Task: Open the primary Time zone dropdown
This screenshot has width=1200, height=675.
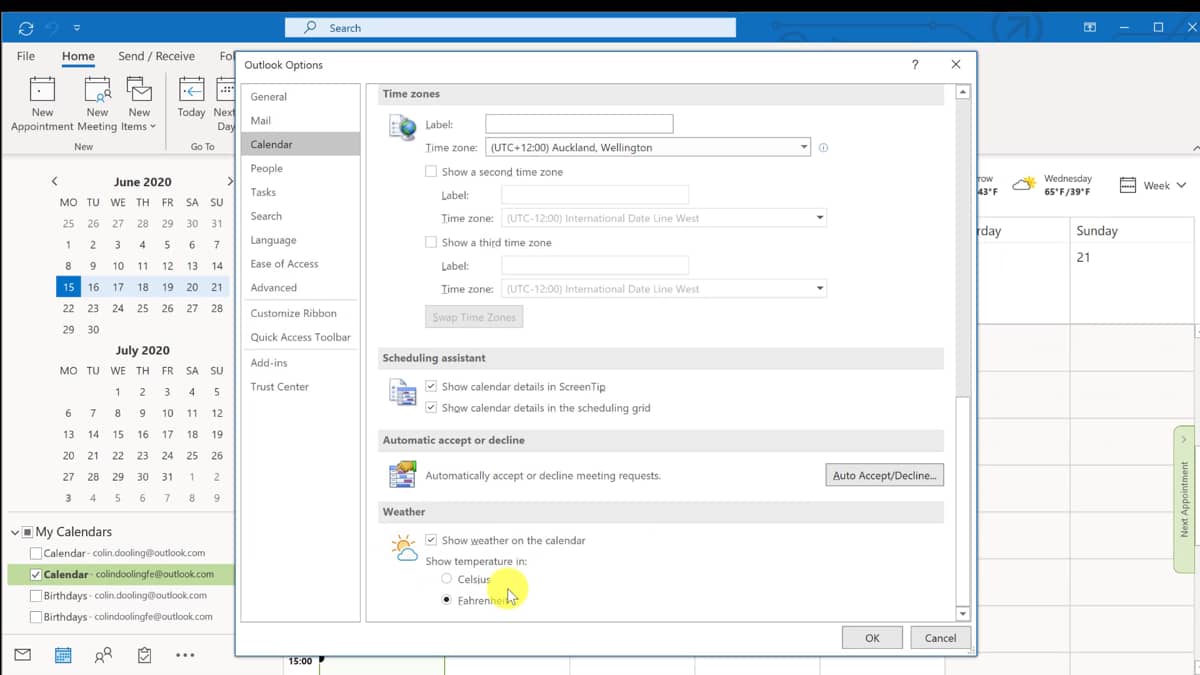Action: coord(803,147)
